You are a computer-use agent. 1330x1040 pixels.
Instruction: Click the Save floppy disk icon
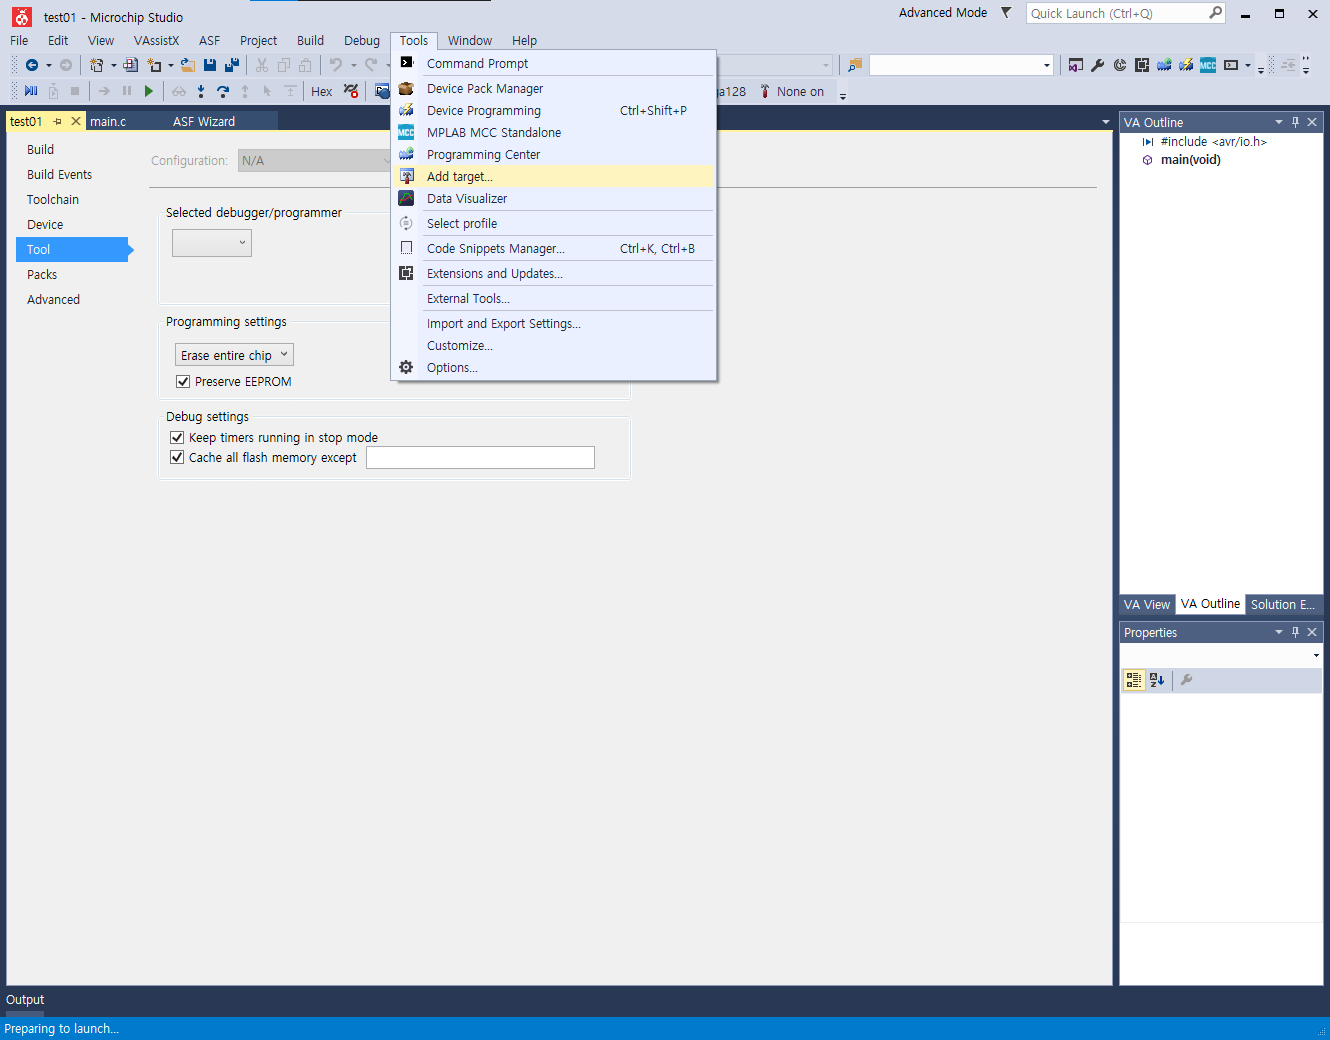210,65
